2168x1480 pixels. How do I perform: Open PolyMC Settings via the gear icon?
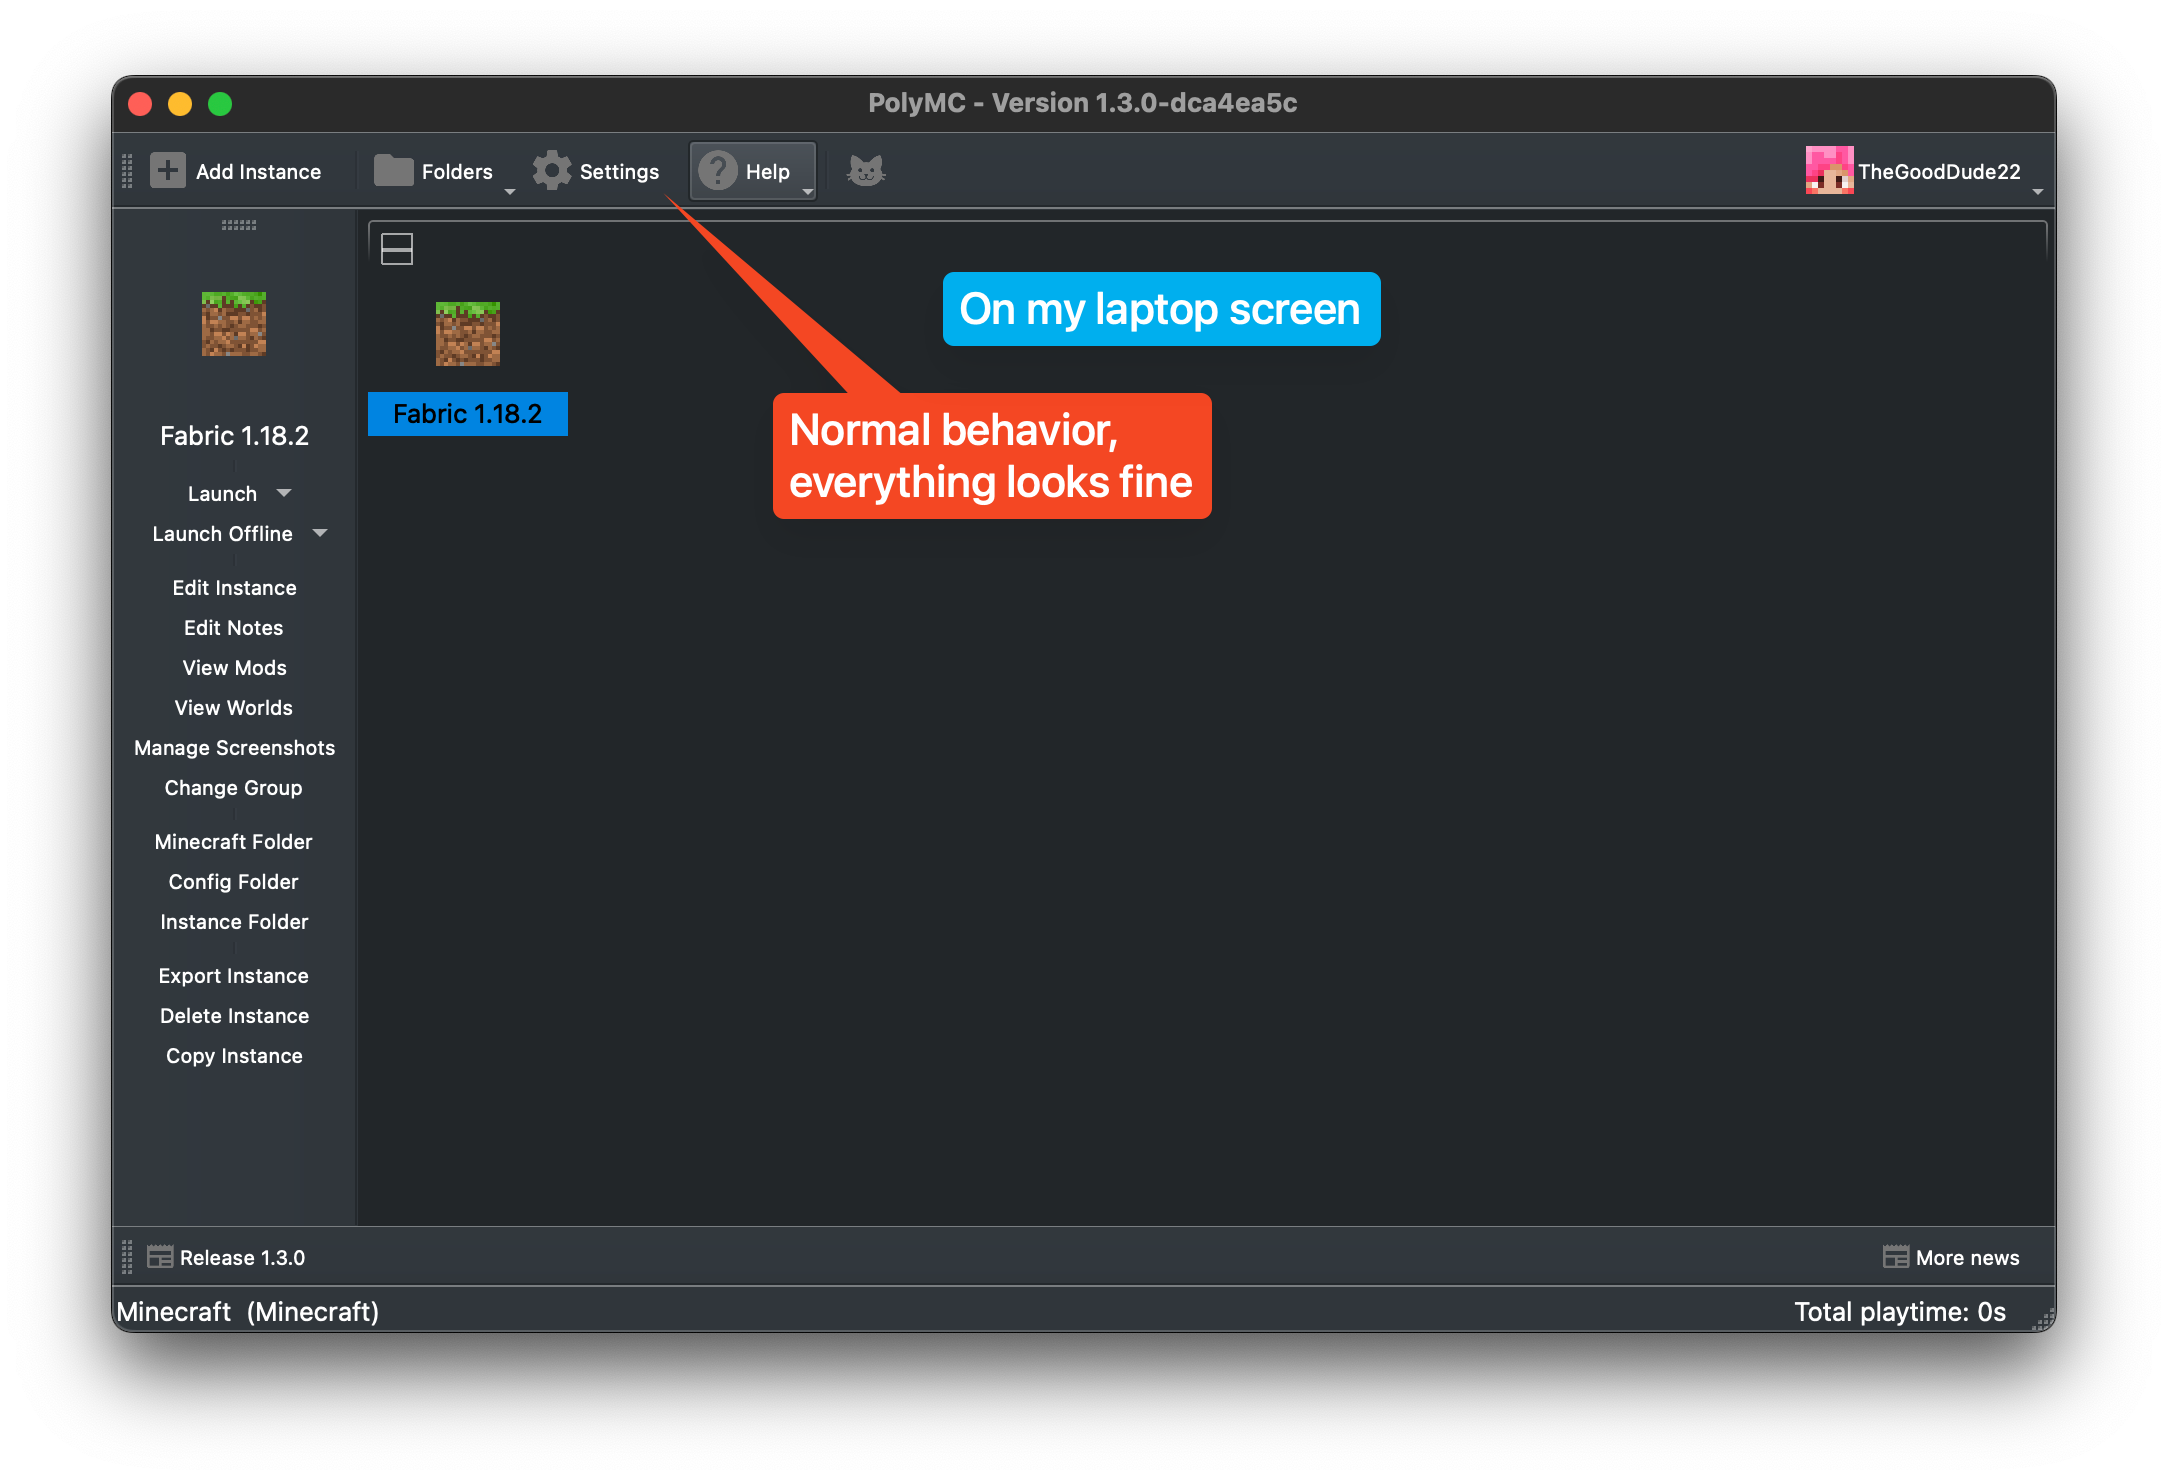pos(552,170)
